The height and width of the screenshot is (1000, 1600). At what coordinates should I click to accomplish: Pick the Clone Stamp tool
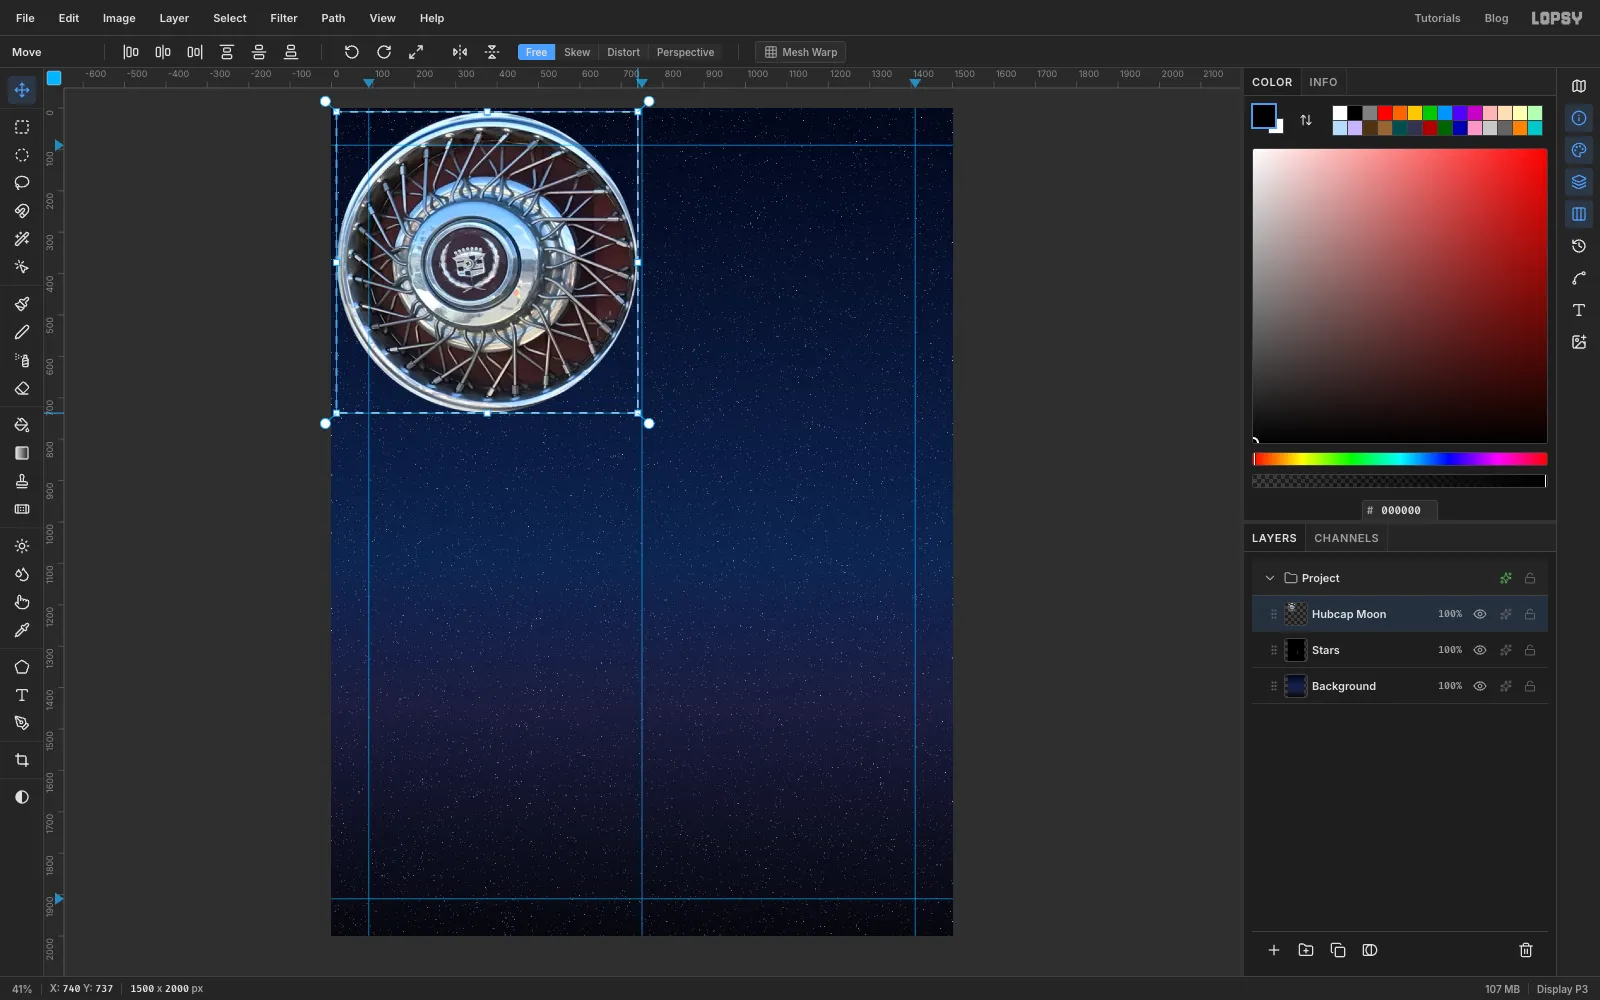[x=22, y=481]
